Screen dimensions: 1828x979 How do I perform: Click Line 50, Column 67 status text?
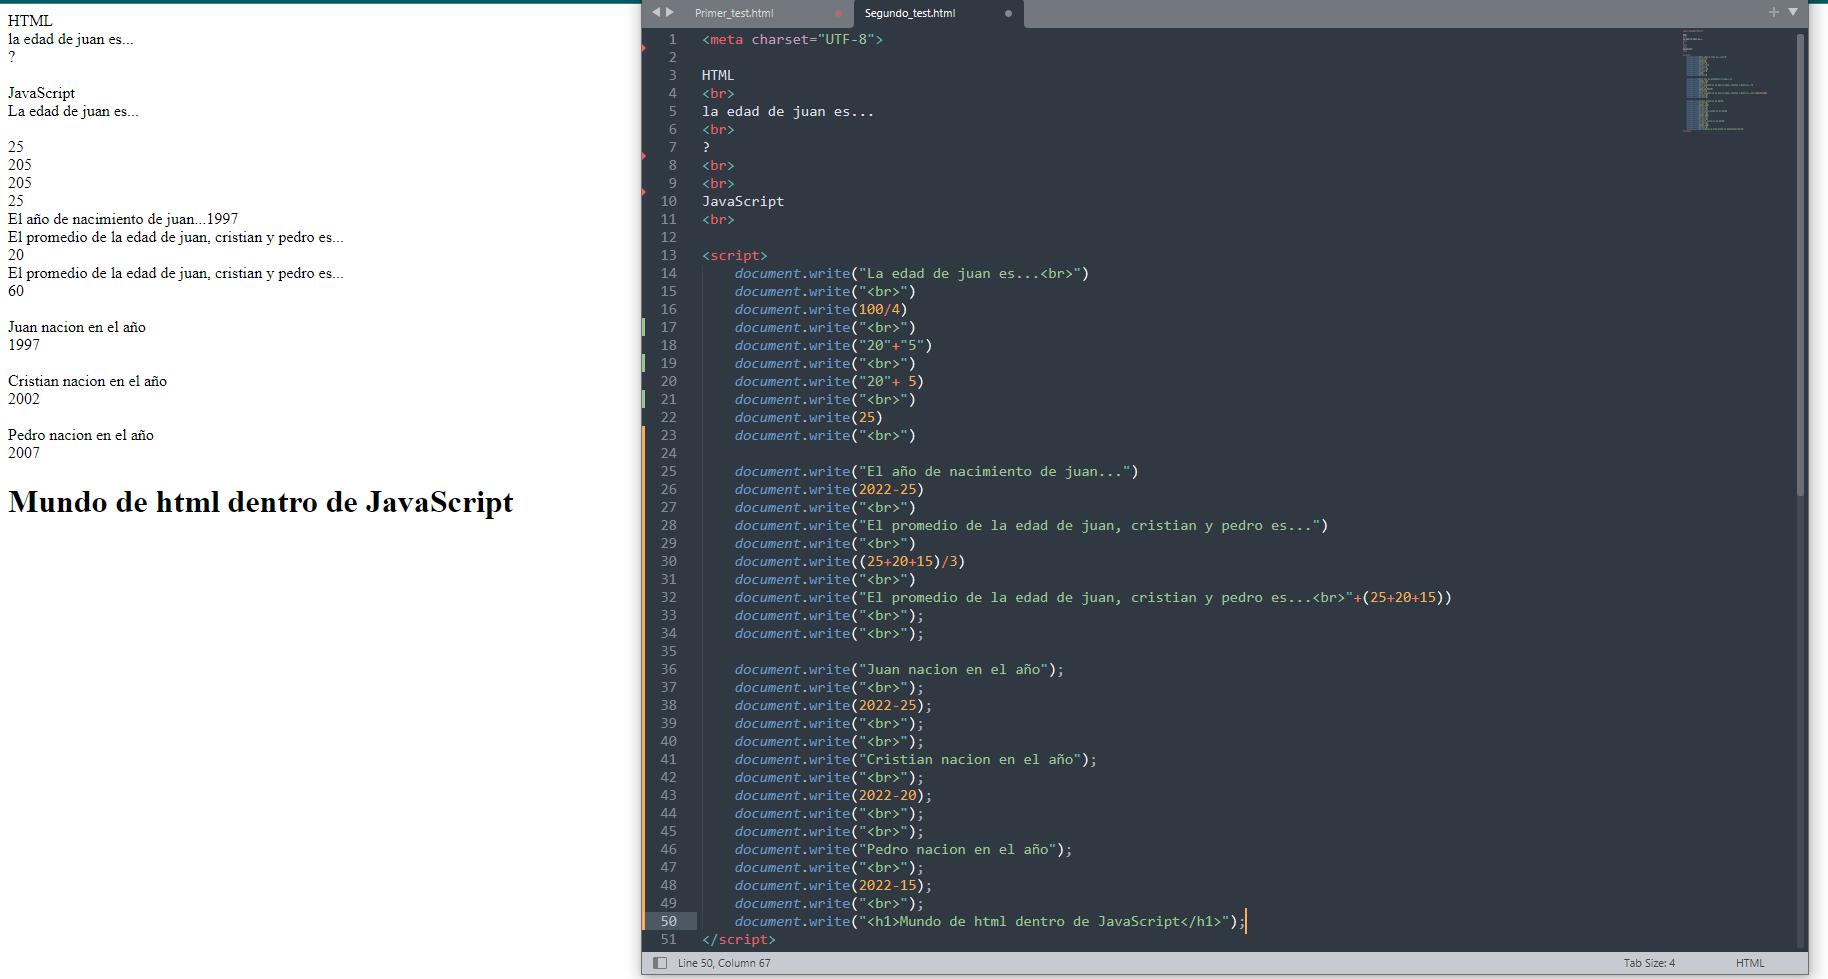click(x=724, y=963)
